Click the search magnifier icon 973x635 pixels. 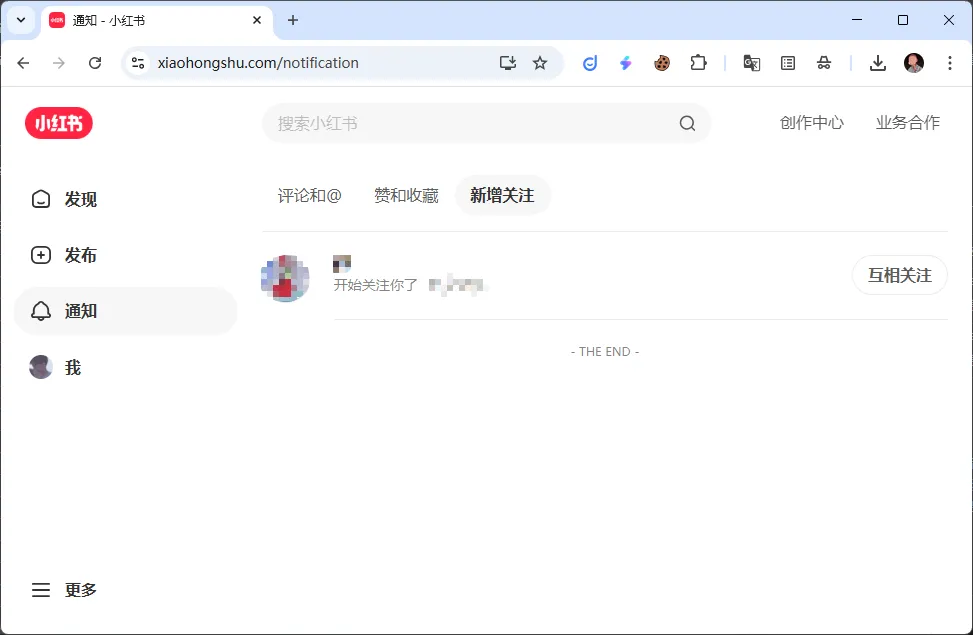(x=687, y=123)
